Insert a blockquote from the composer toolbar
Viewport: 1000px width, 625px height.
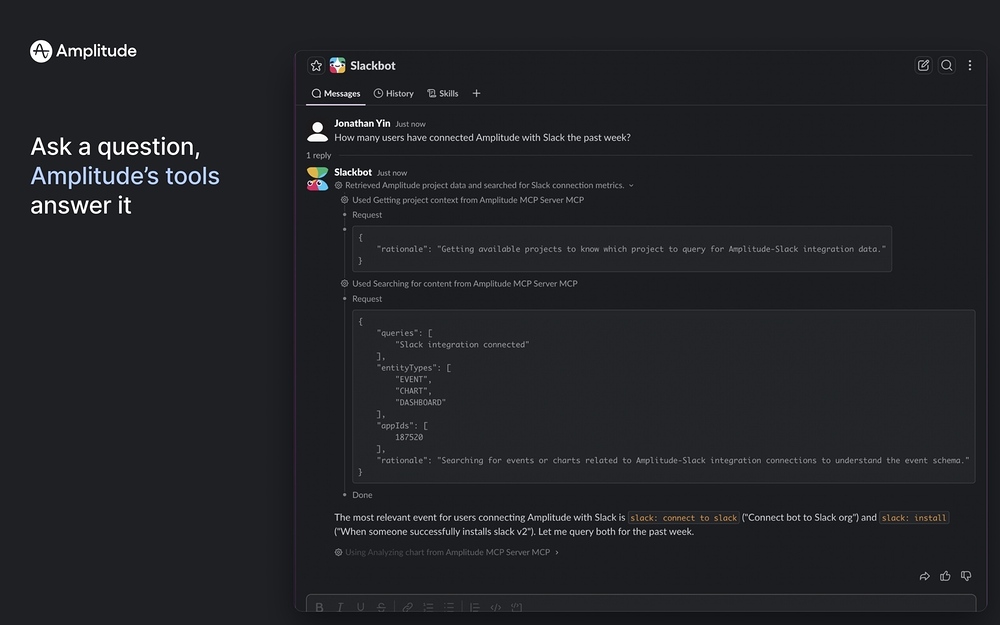[474, 607]
